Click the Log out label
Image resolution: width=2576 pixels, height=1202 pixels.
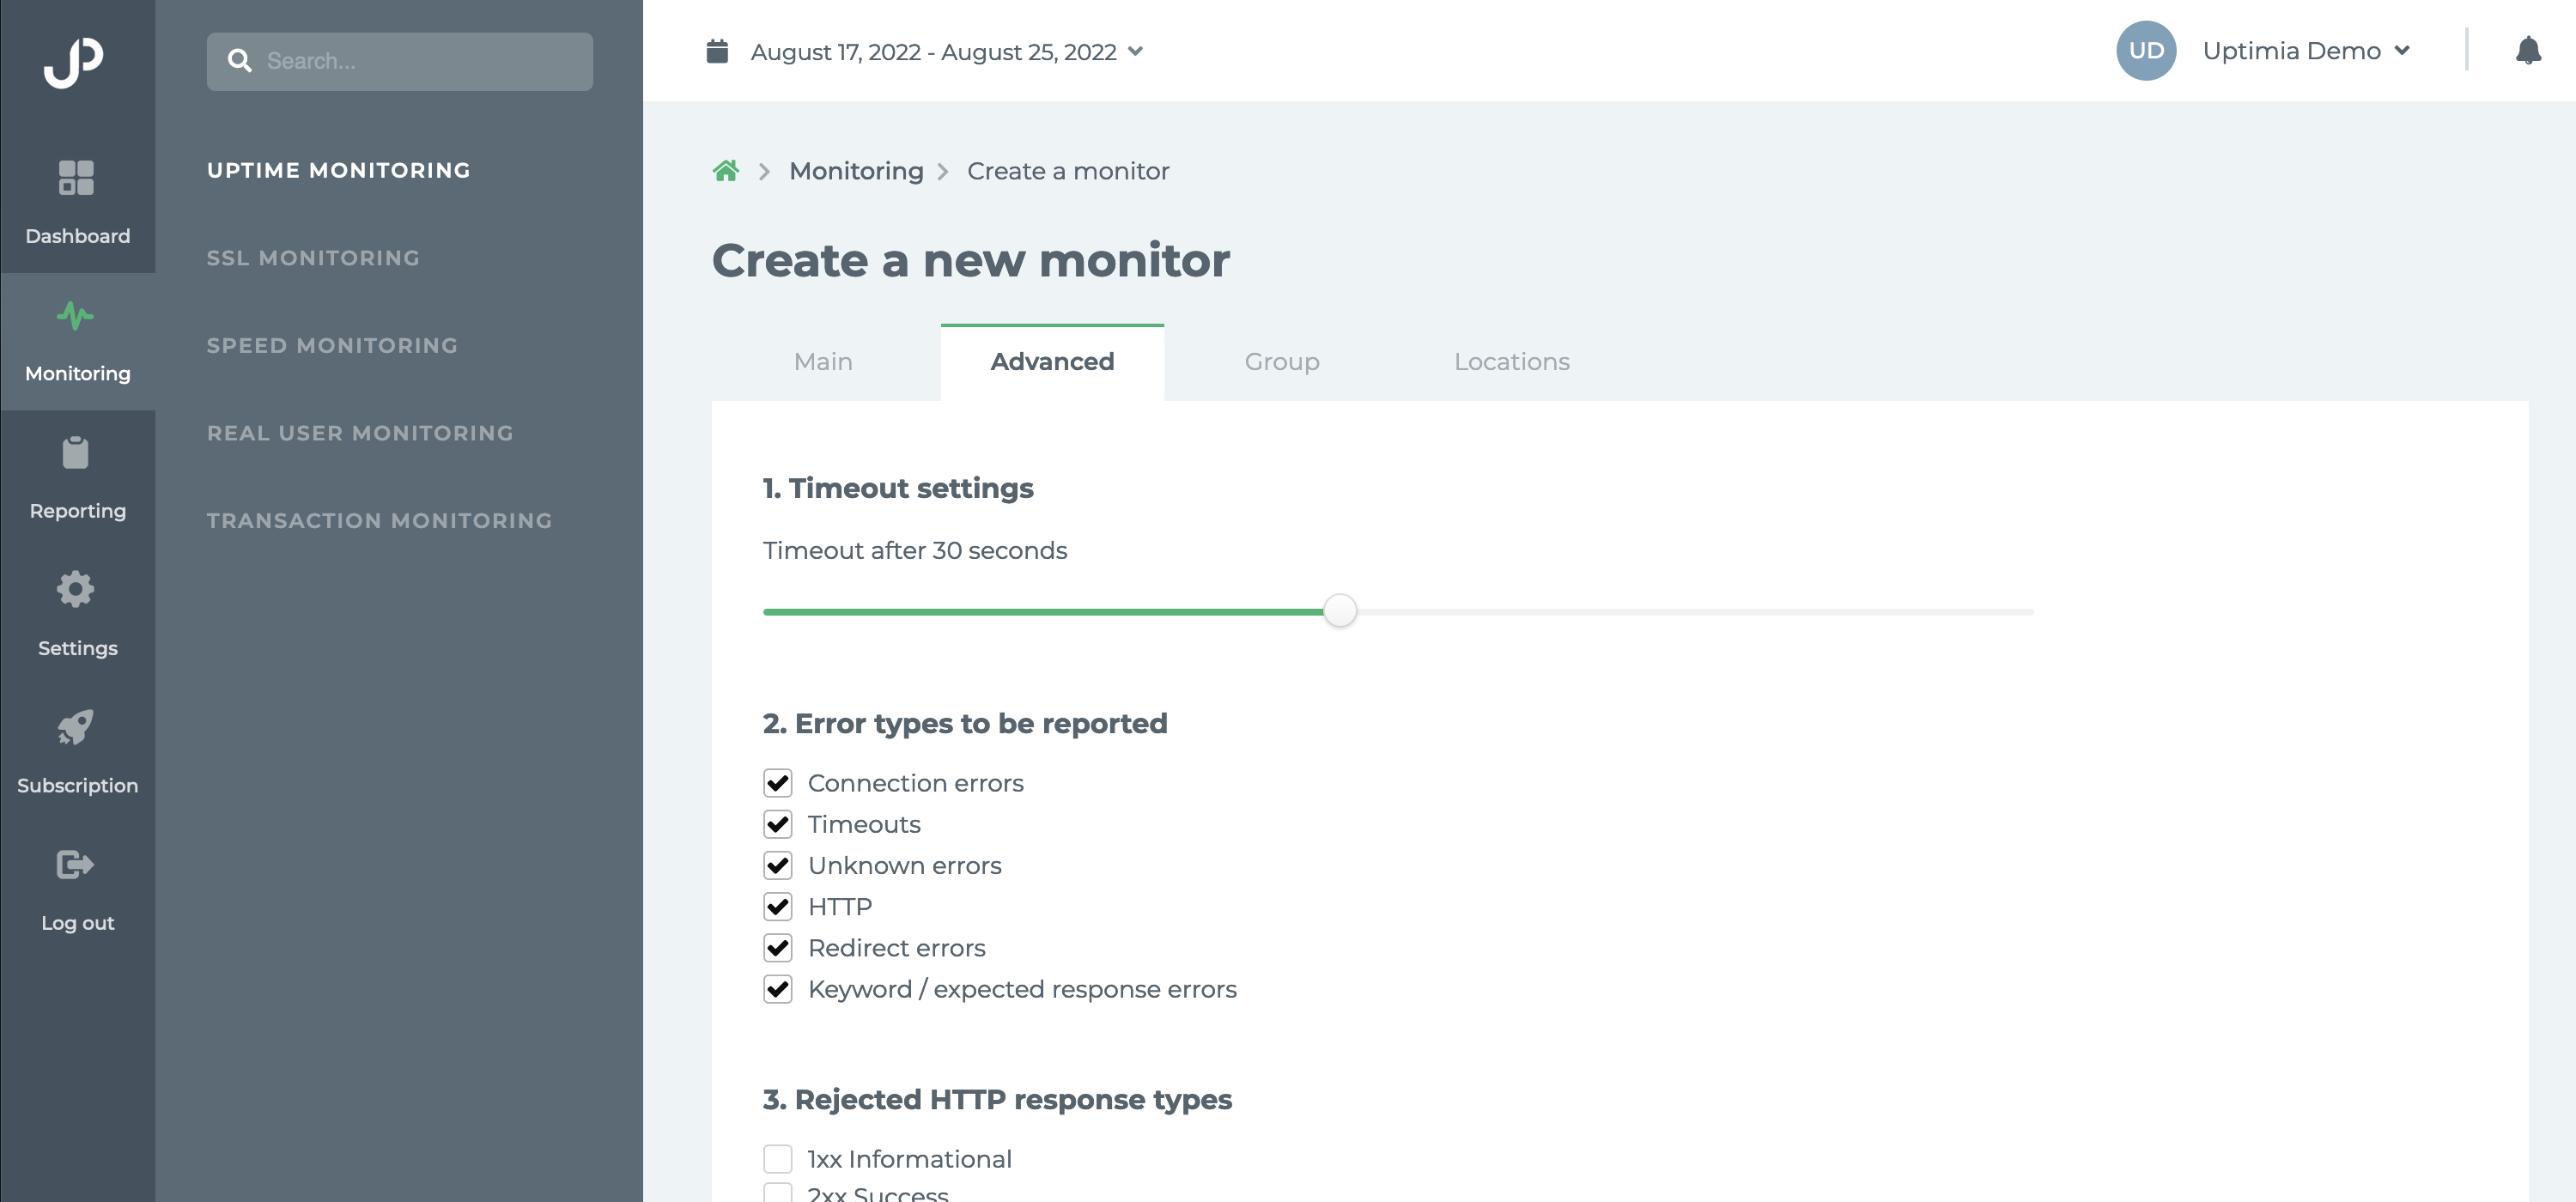pos(77,923)
